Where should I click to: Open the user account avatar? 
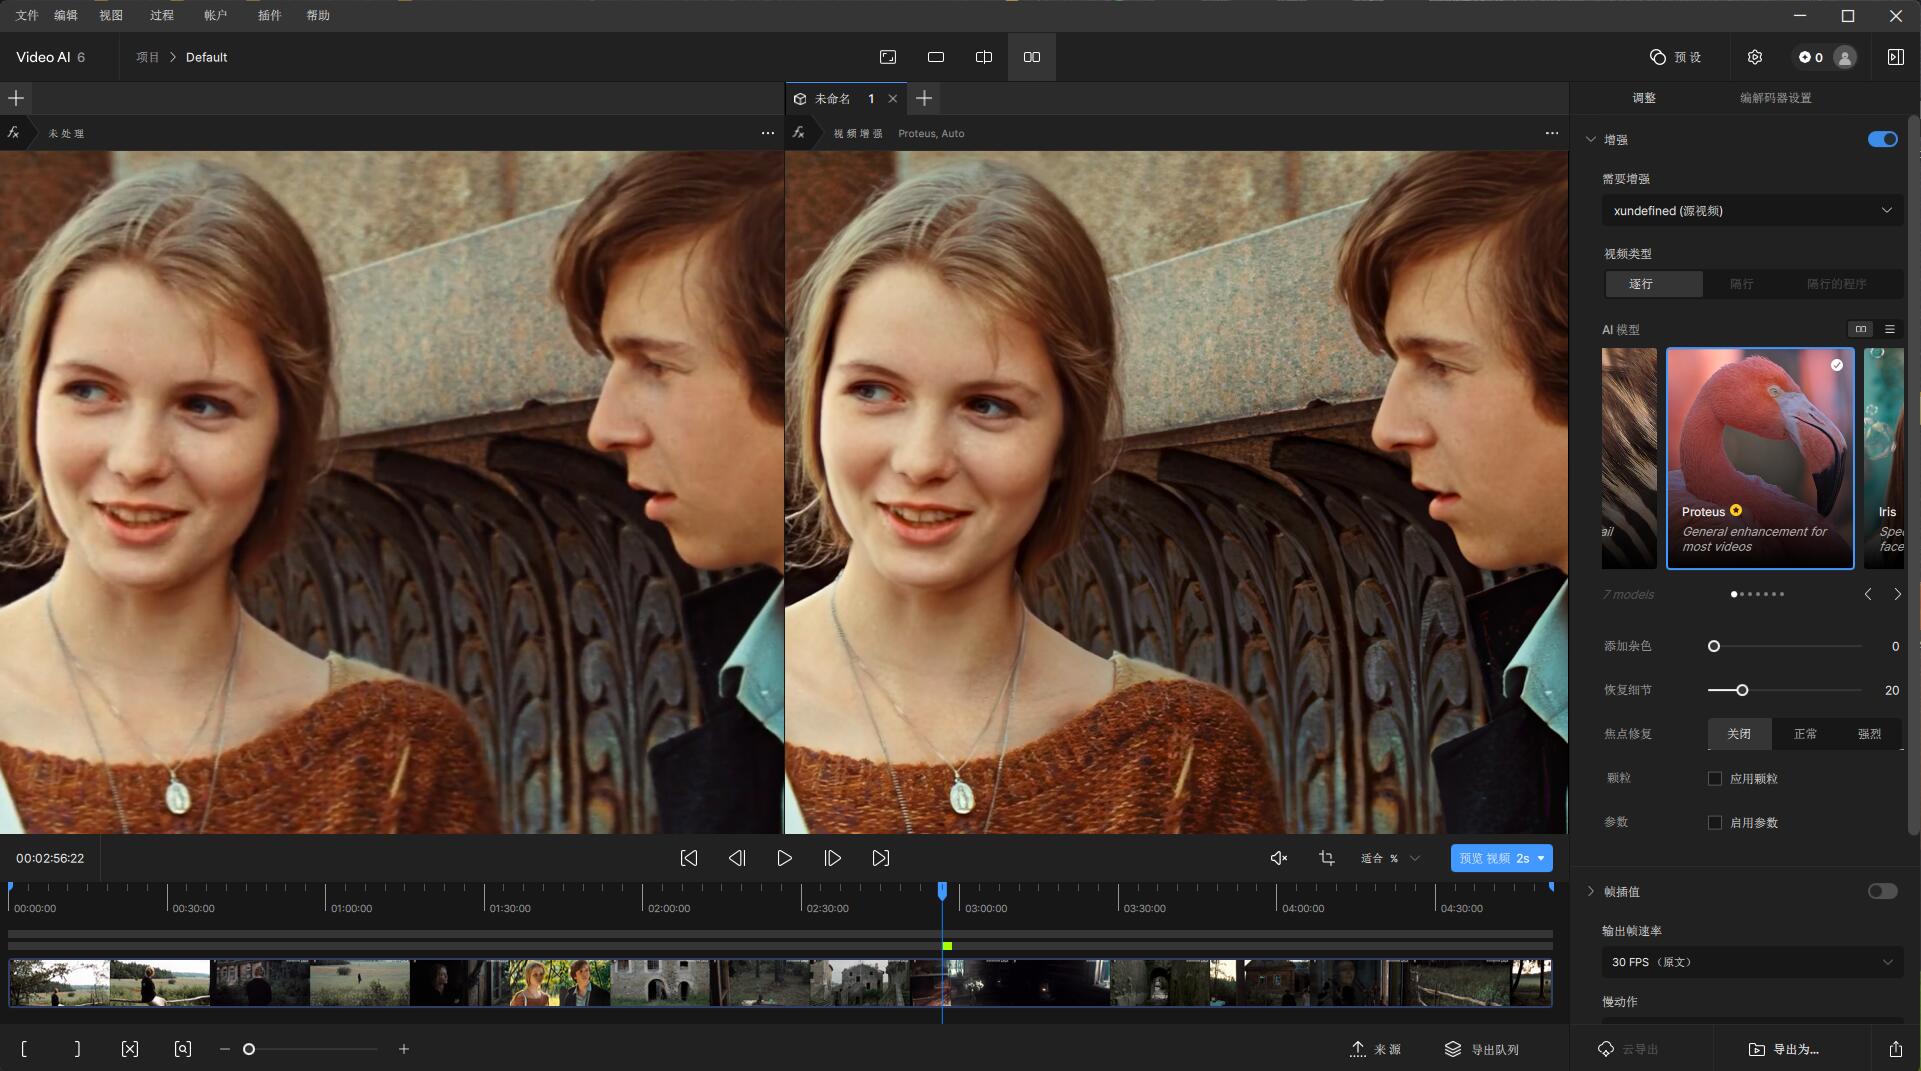coord(1845,57)
